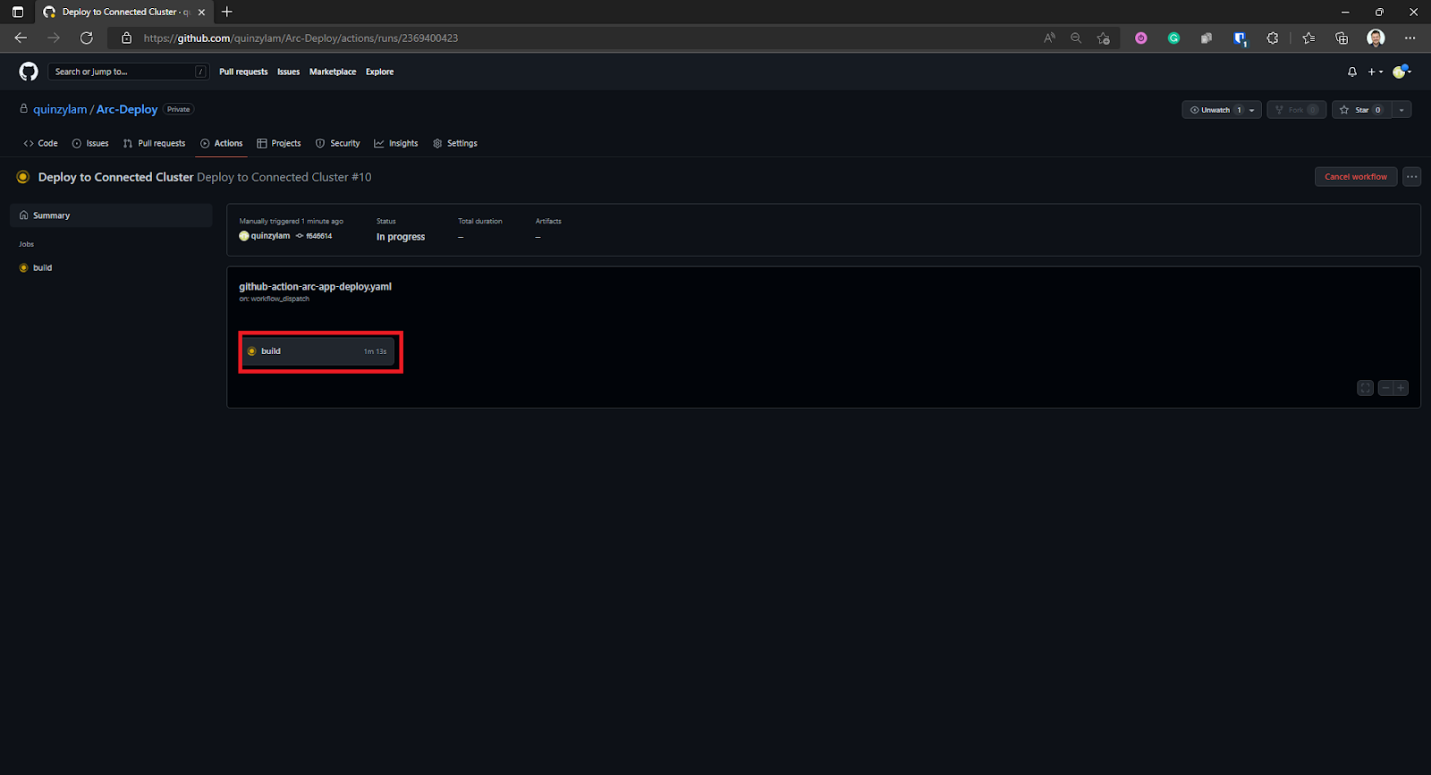
Task: Open the notifications bell
Action: pos(1352,72)
